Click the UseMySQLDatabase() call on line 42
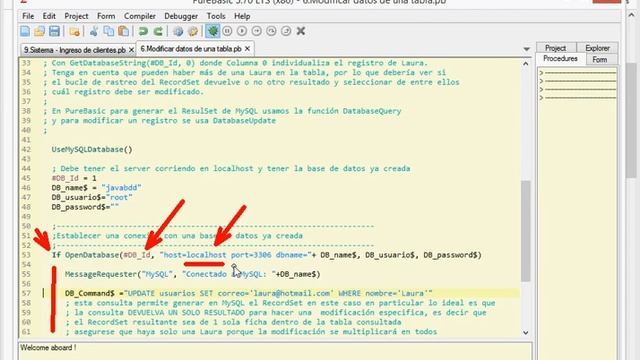This screenshot has height=360, width=640. click(x=92, y=149)
